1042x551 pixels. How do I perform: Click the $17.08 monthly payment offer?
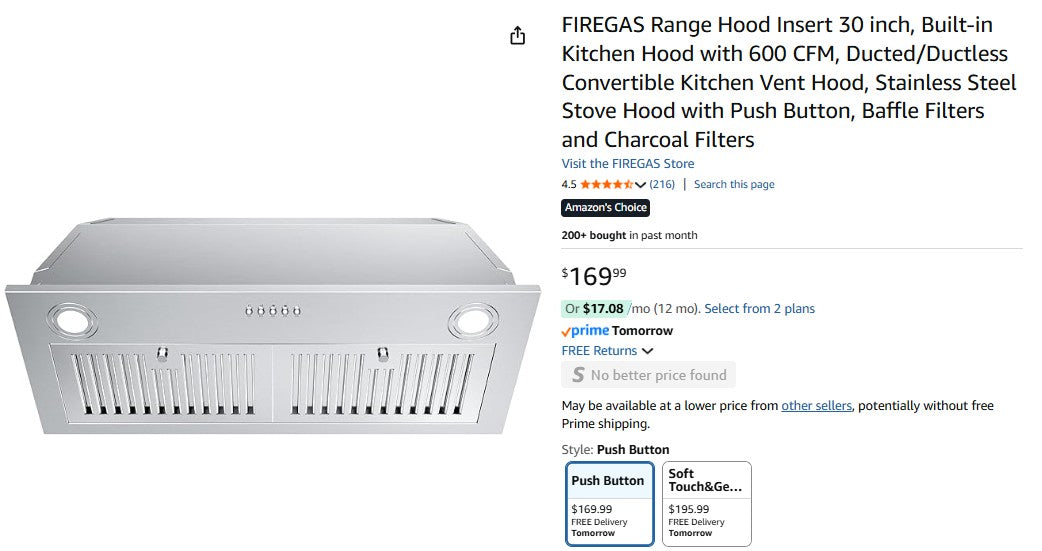click(x=603, y=309)
